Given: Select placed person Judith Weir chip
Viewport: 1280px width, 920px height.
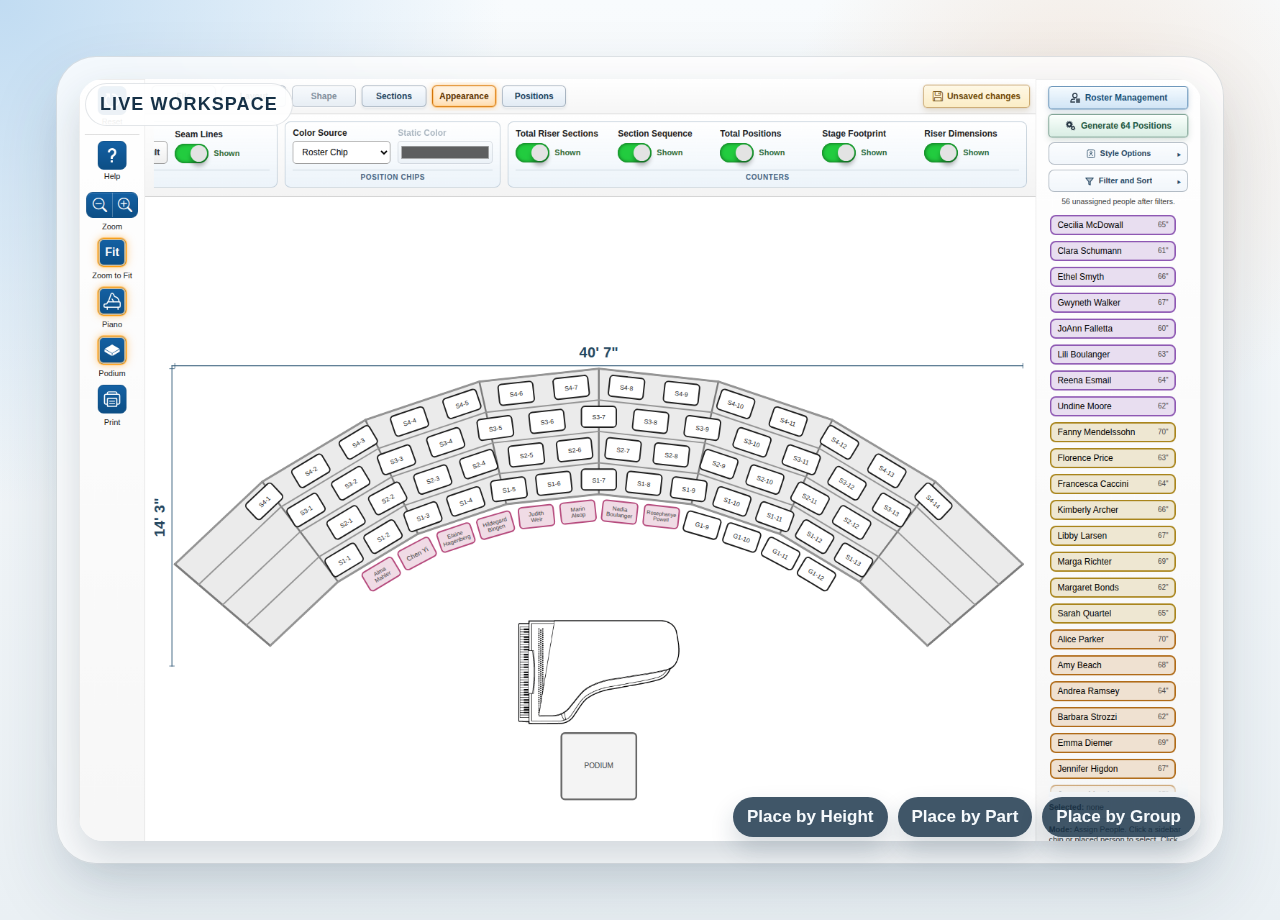Looking at the screenshot, I should click(x=536, y=517).
